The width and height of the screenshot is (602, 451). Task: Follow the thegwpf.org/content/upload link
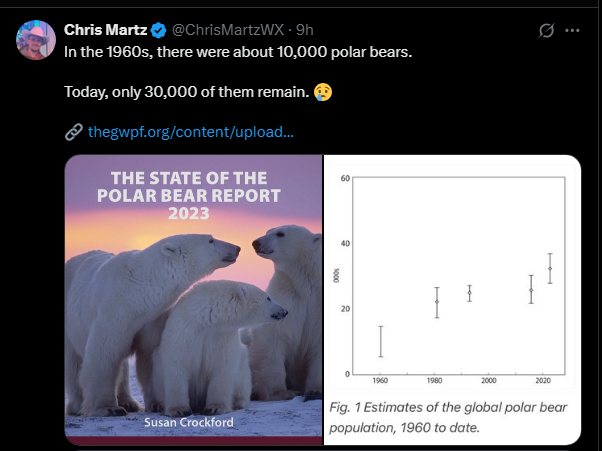click(191, 132)
